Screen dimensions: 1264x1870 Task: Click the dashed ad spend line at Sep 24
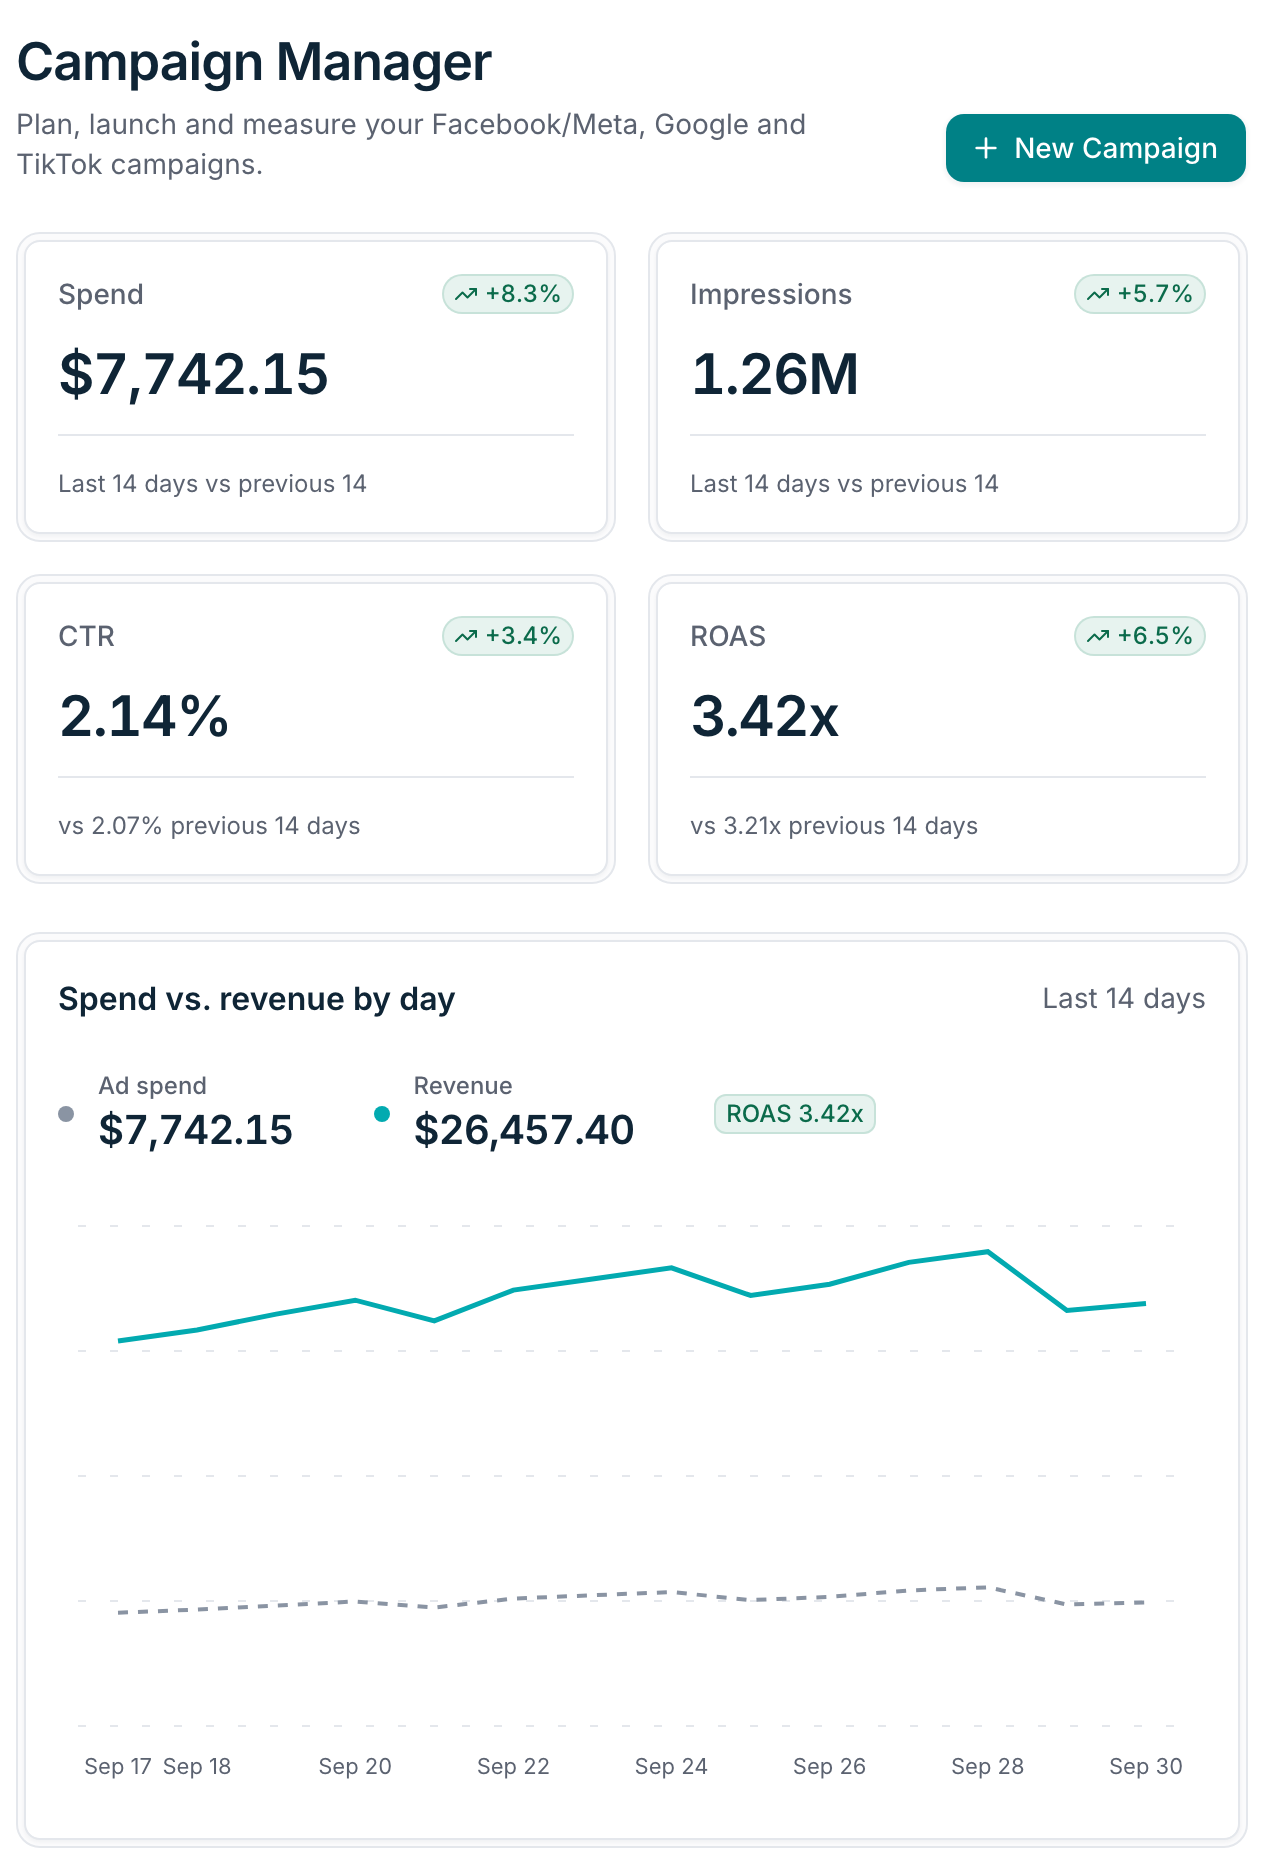tap(671, 1591)
